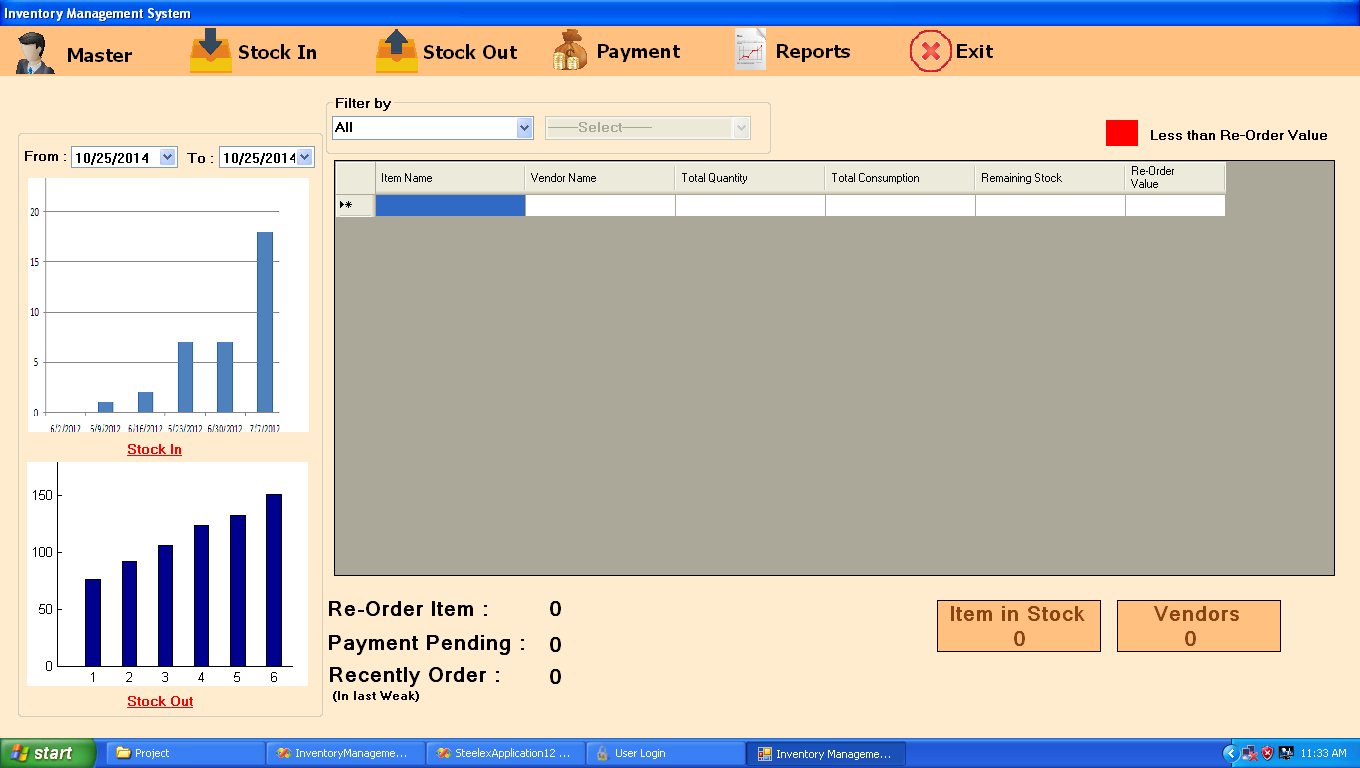
Task: Click the red security shield tray icon
Action: point(1267,753)
